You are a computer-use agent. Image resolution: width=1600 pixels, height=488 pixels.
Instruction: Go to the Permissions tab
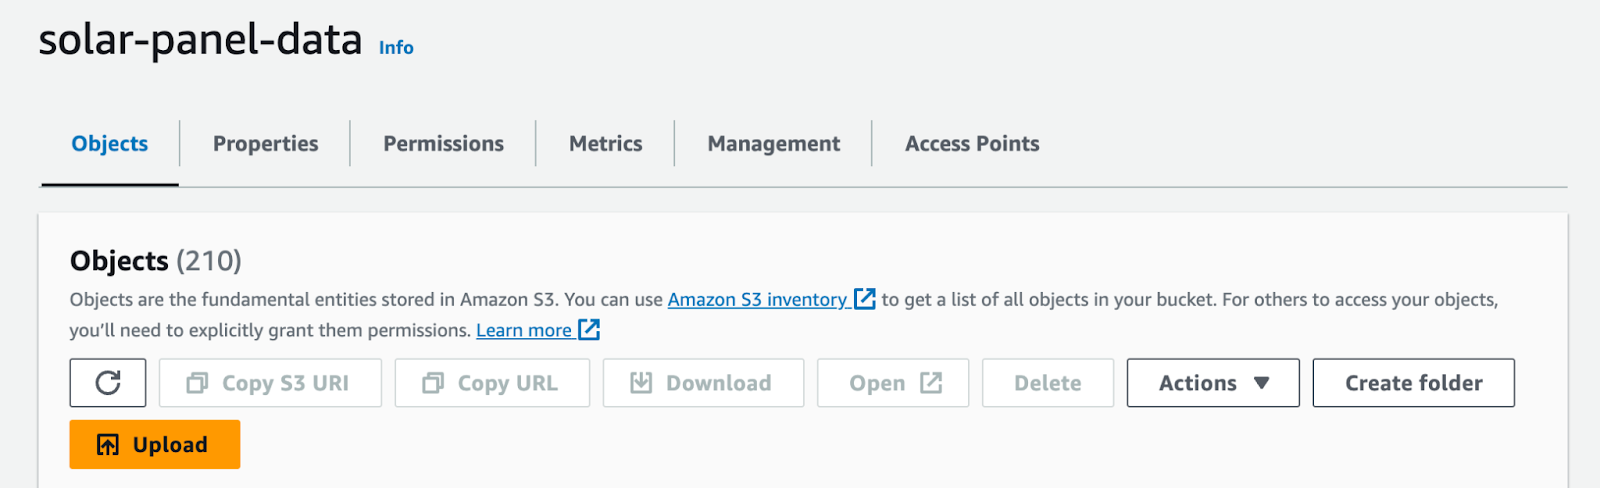click(444, 144)
